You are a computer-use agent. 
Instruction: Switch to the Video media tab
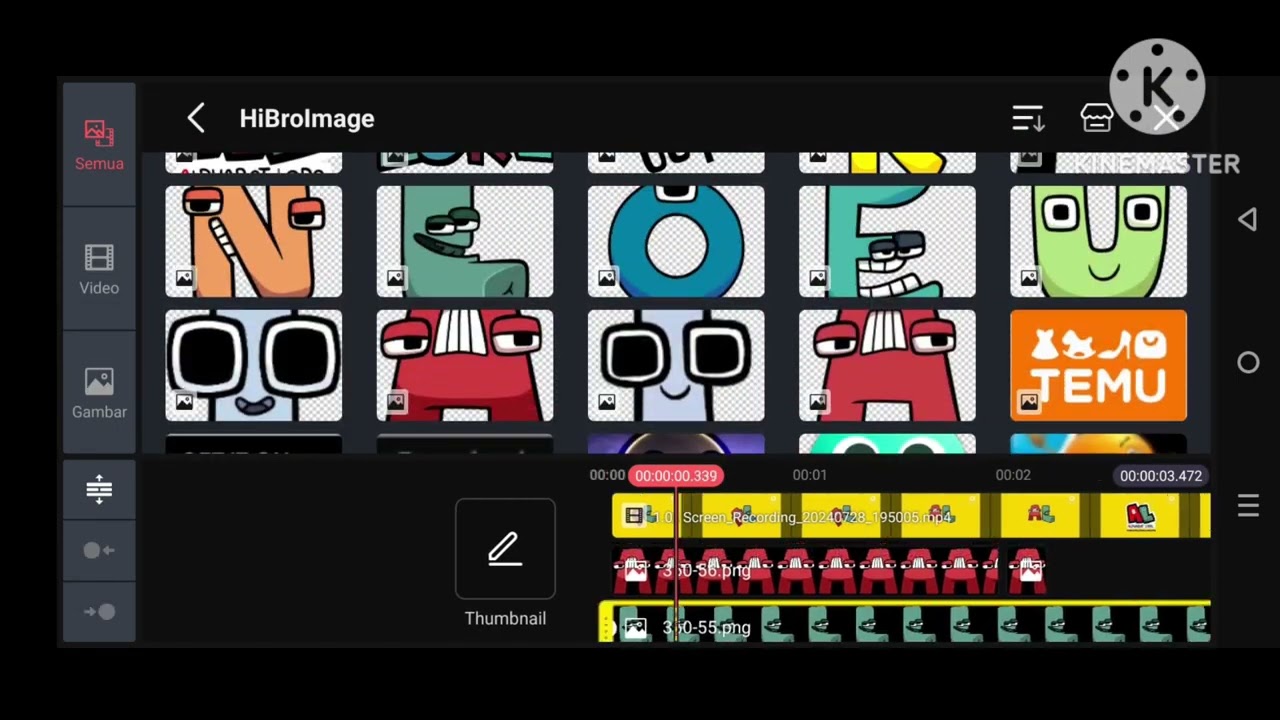click(x=99, y=270)
